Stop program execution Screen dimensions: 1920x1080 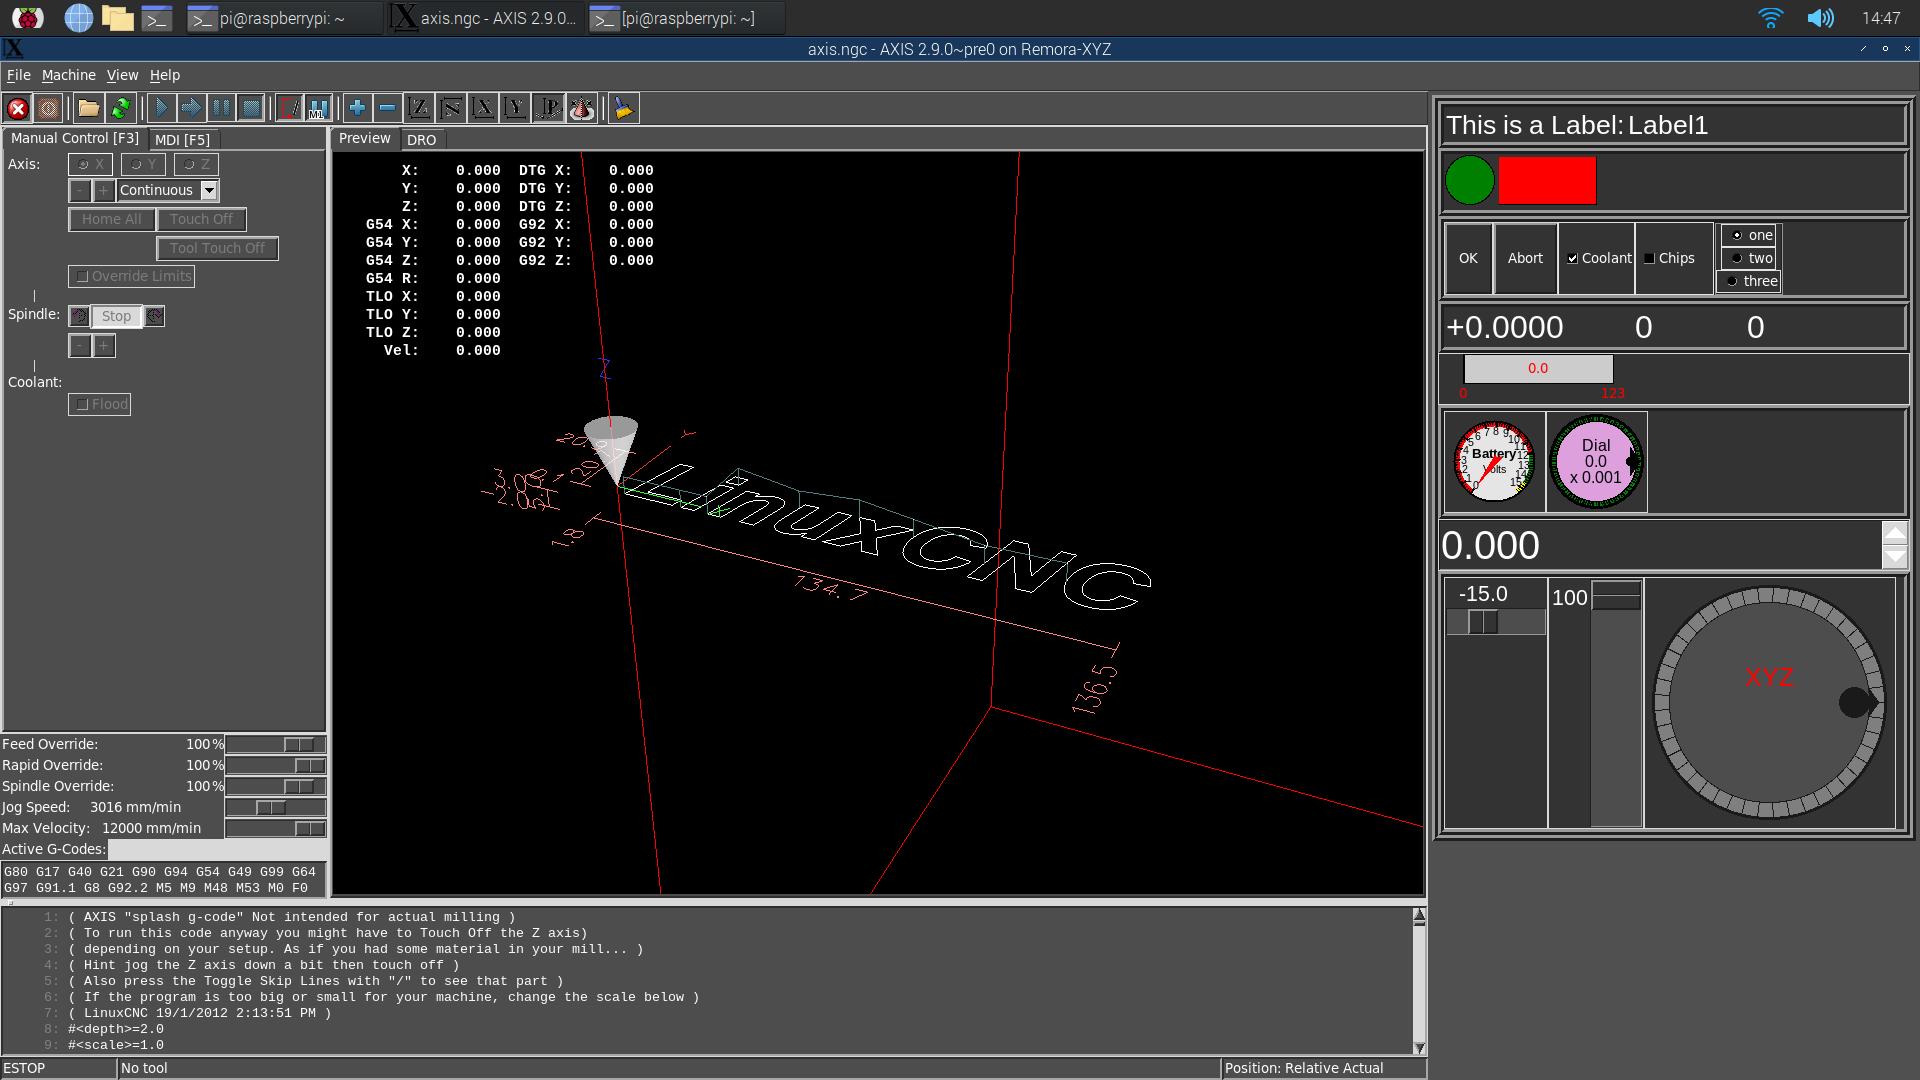pos(251,108)
